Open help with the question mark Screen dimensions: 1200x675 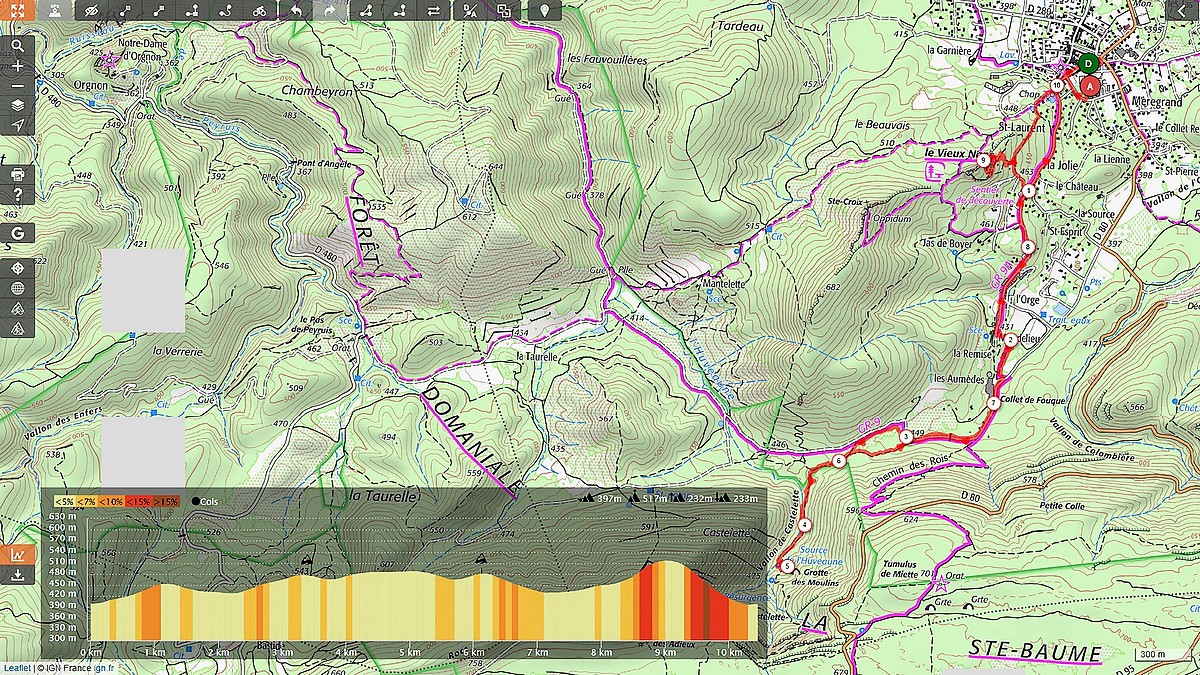coord(18,194)
